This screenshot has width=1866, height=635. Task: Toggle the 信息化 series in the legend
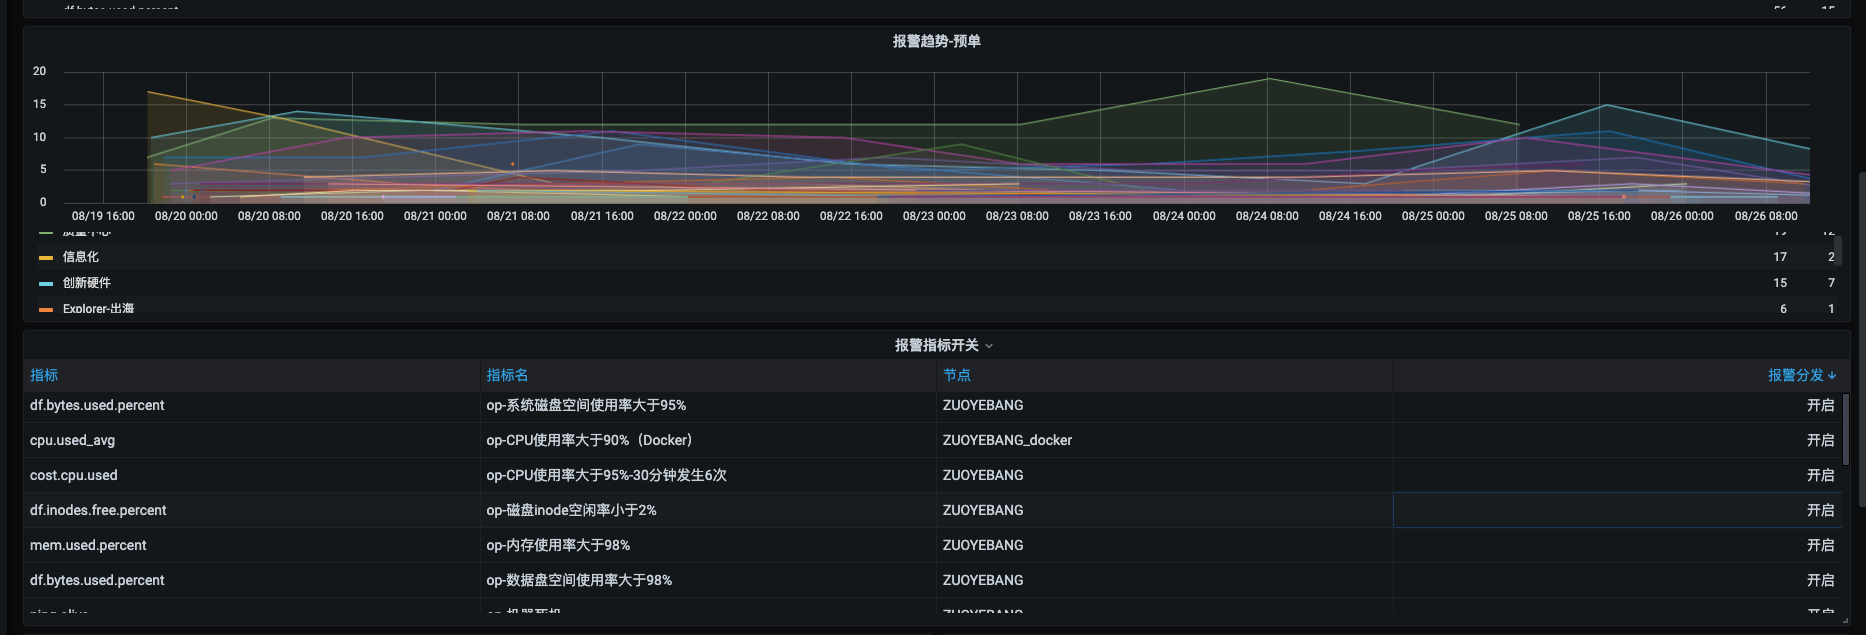[81, 257]
